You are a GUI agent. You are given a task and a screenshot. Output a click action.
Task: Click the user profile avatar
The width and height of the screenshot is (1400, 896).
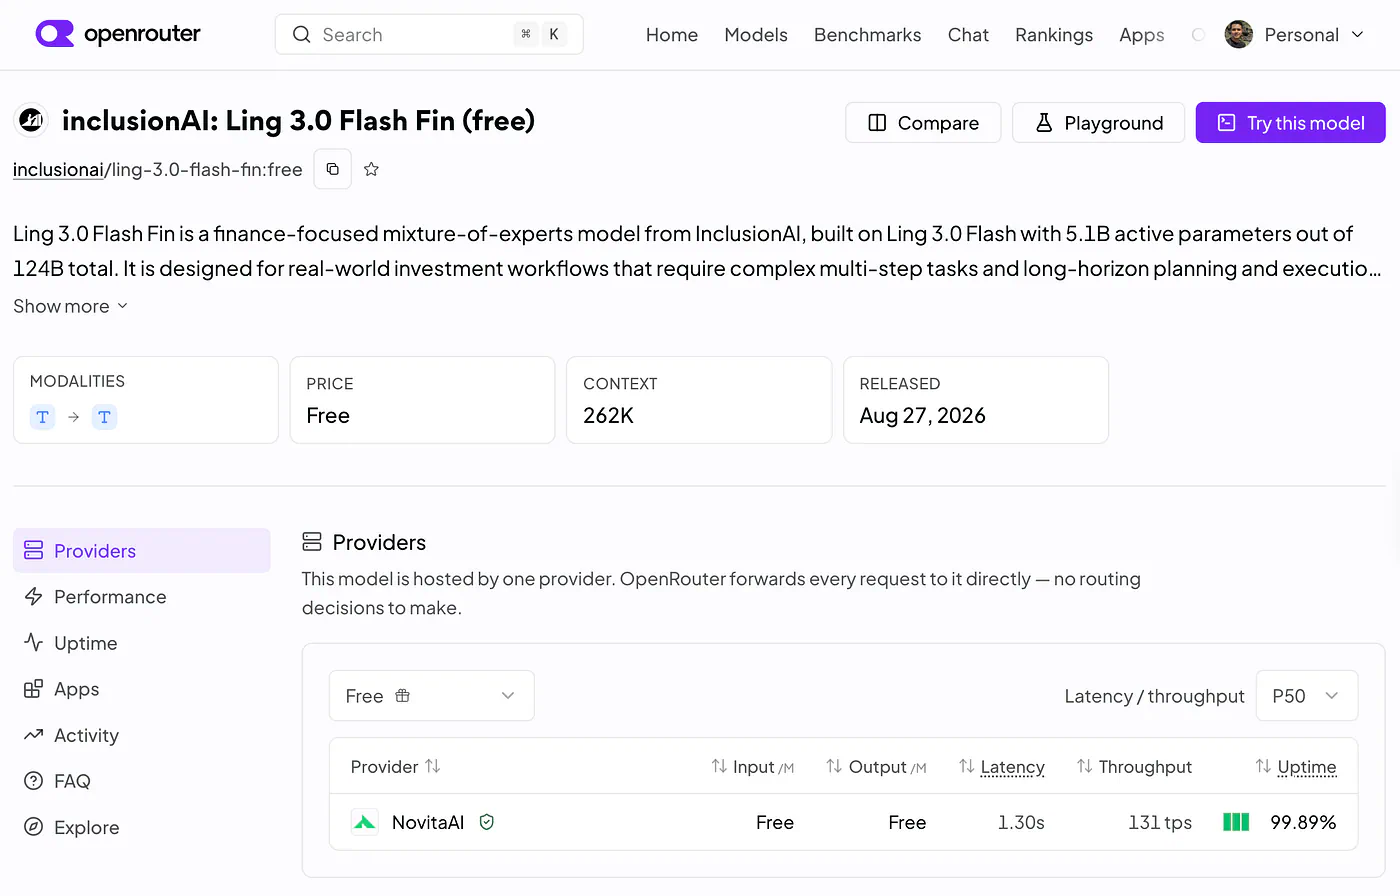pos(1238,35)
